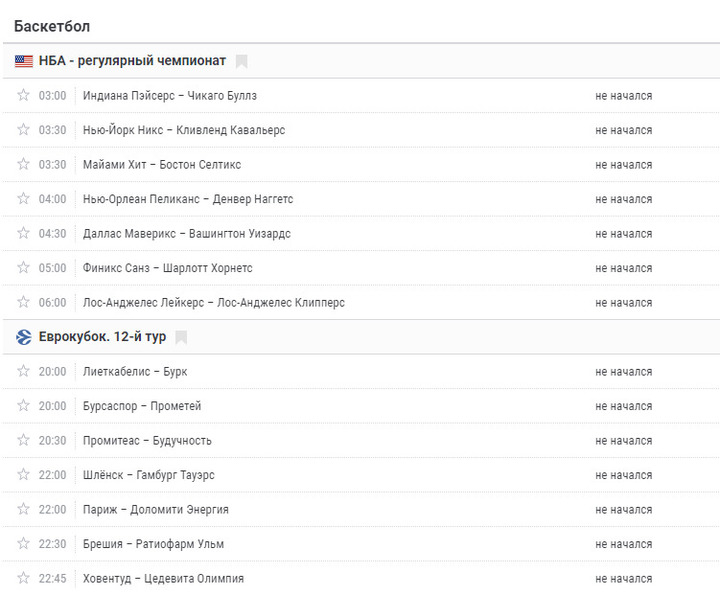Open match Даллас Маверикс – Вашингтон Уизардс
The width and height of the screenshot is (720, 595).
tap(186, 233)
